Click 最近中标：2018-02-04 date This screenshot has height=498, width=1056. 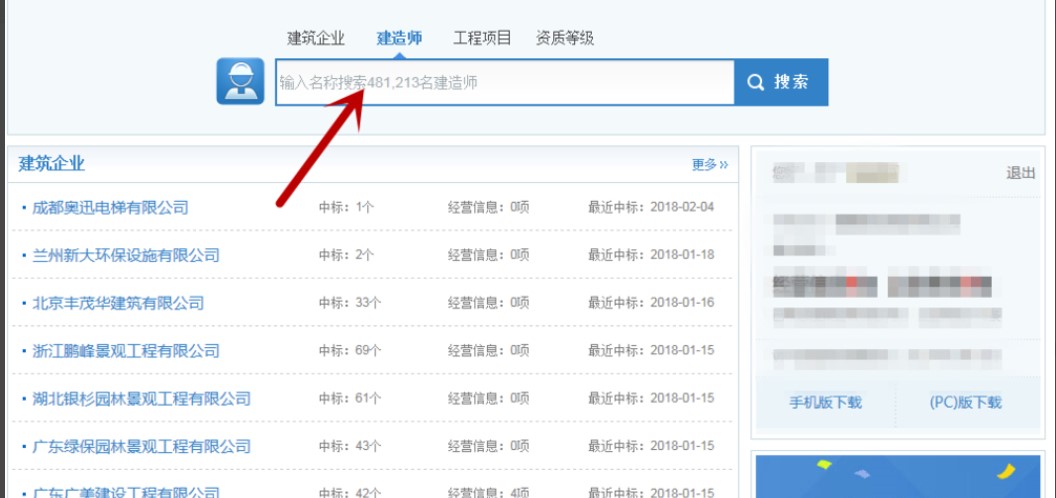651,208
